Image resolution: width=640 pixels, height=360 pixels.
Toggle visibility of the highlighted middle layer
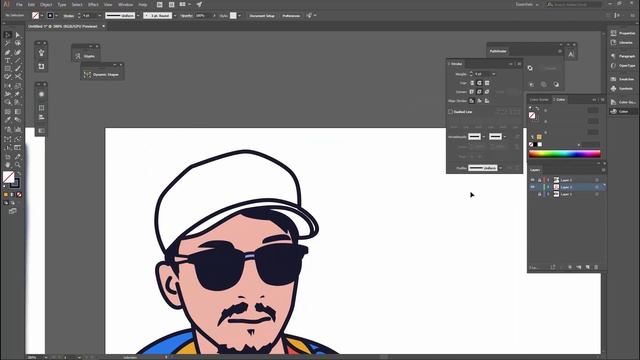click(x=532, y=187)
